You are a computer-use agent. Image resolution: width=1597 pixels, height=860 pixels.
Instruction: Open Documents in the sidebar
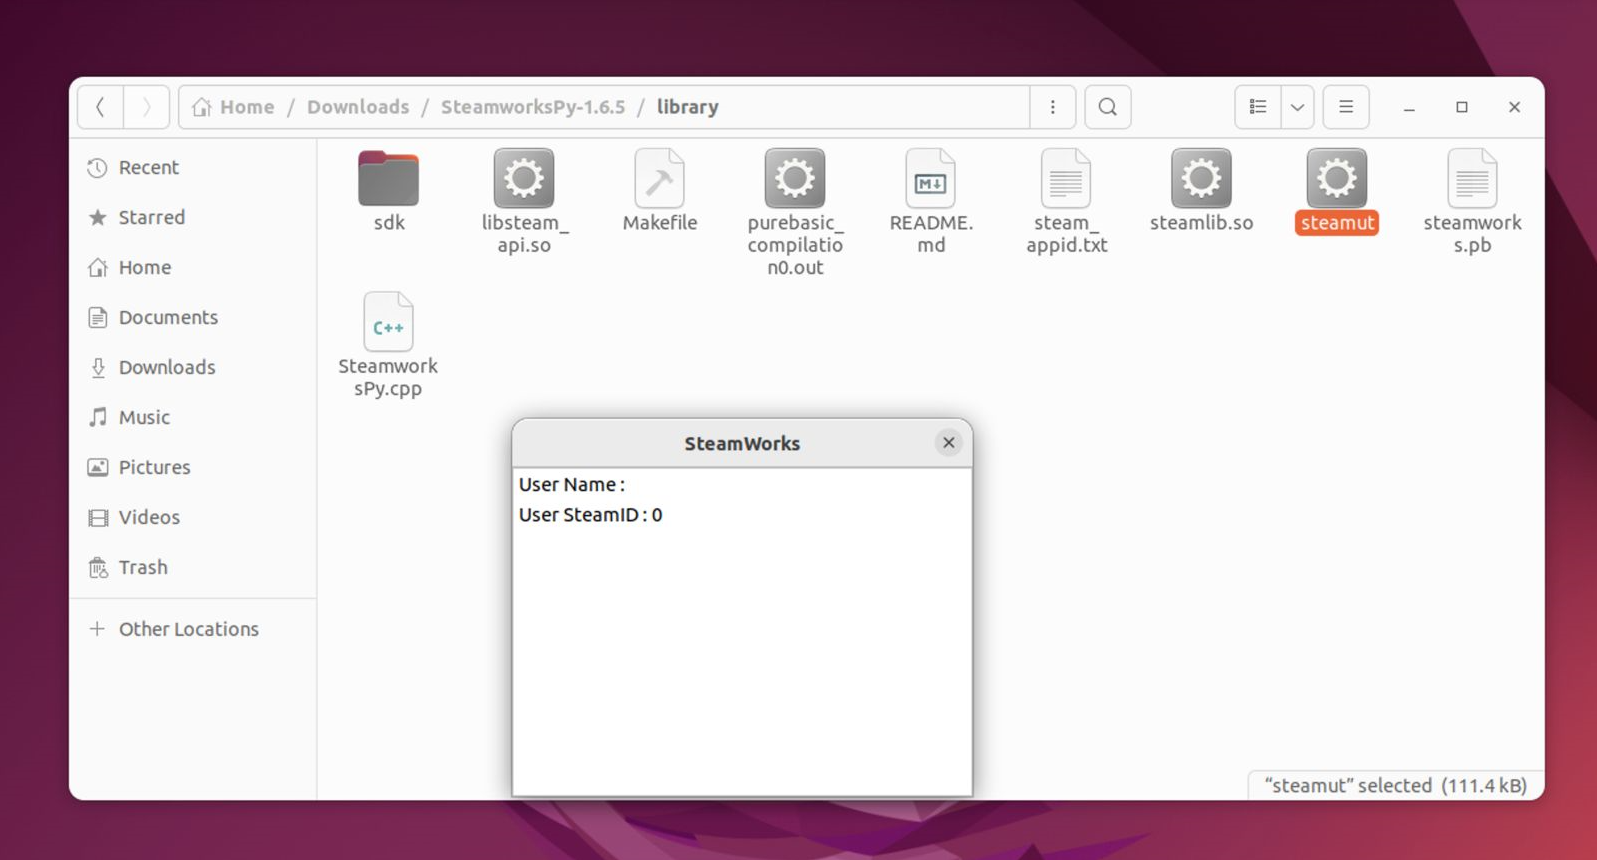(x=193, y=317)
